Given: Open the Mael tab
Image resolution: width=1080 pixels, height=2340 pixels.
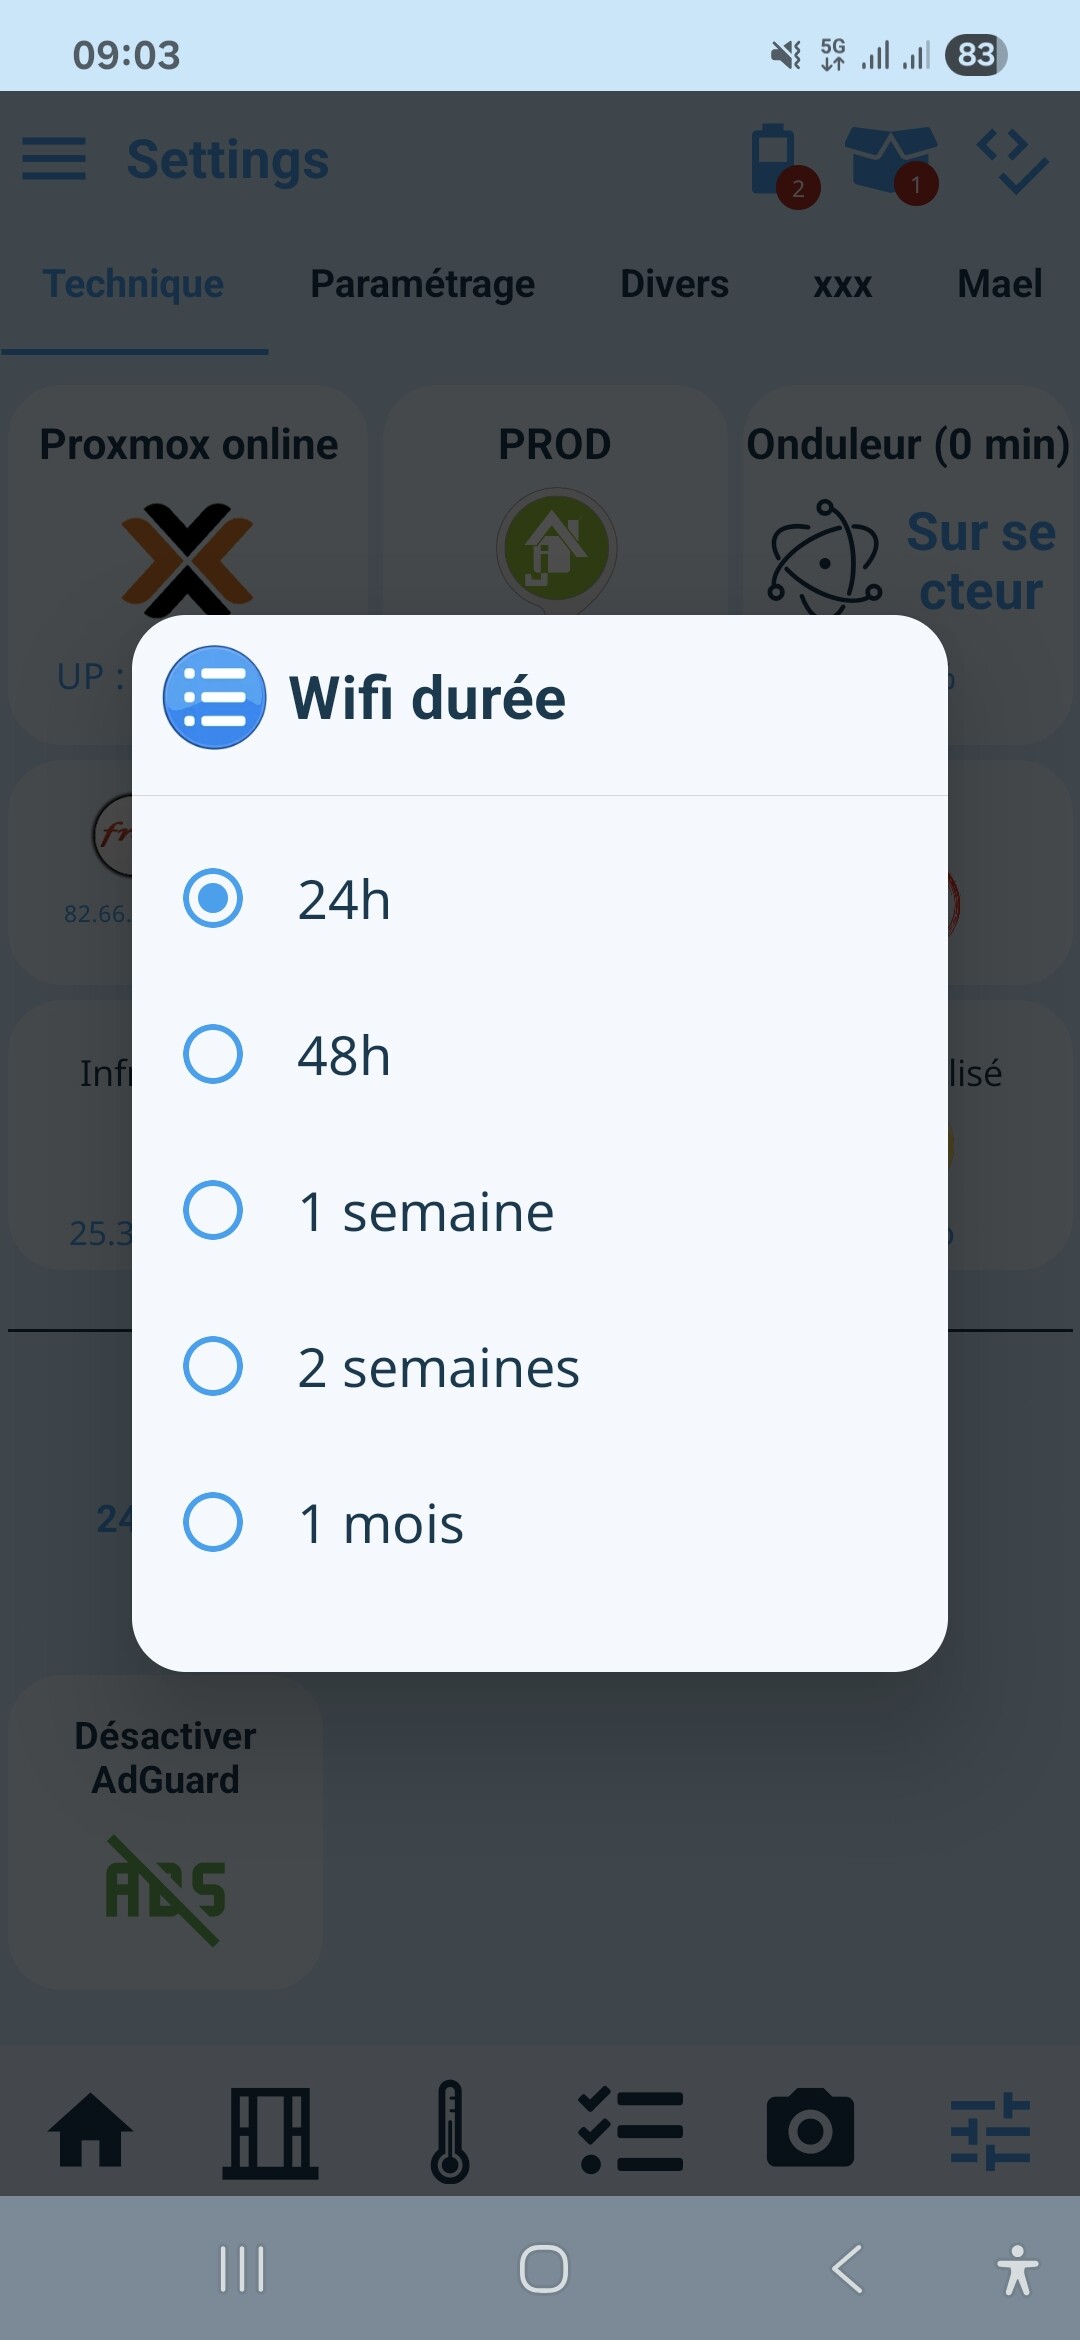Looking at the screenshot, I should click(x=999, y=284).
